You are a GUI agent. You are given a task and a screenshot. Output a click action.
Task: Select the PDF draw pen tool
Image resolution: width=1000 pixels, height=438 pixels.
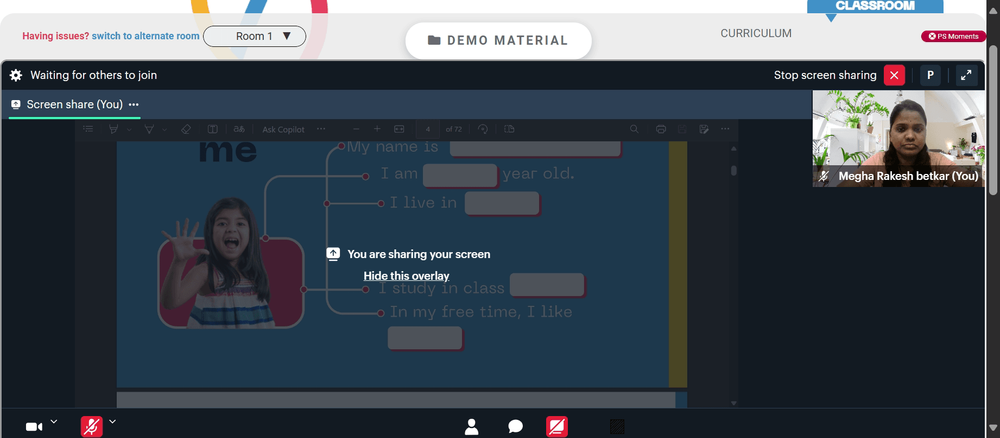tap(149, 129)
